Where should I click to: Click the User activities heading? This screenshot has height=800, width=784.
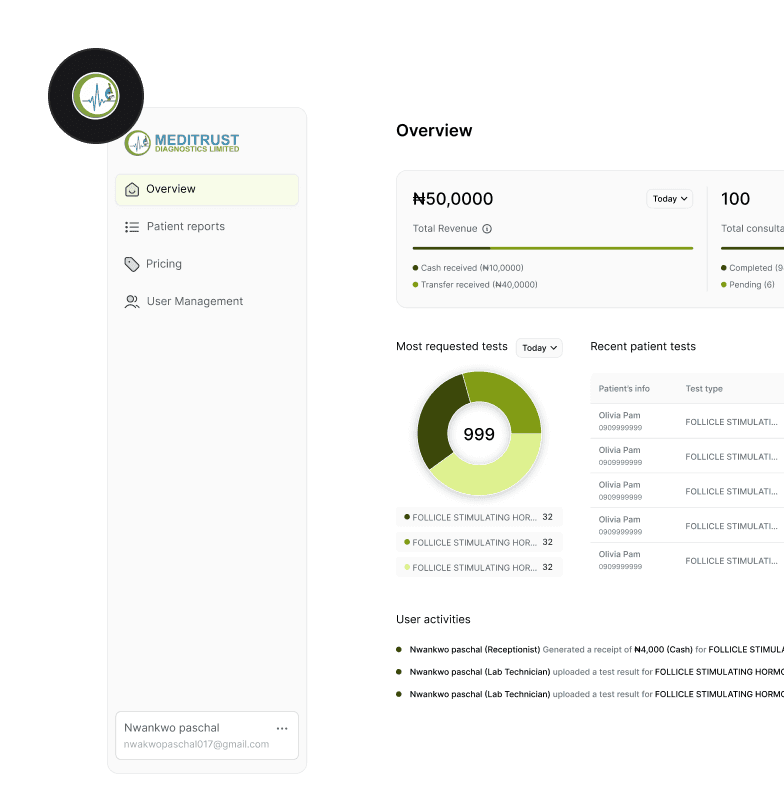click(433, 619)
